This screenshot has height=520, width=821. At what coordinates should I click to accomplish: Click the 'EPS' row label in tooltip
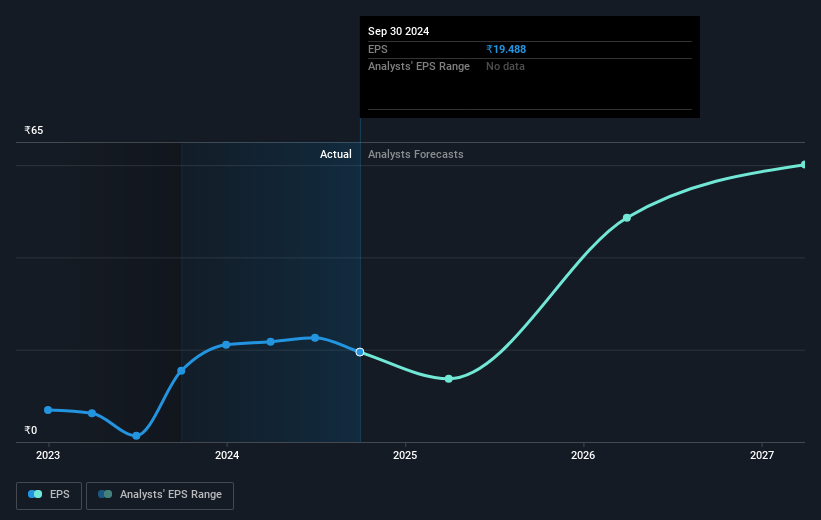[378, 49]
